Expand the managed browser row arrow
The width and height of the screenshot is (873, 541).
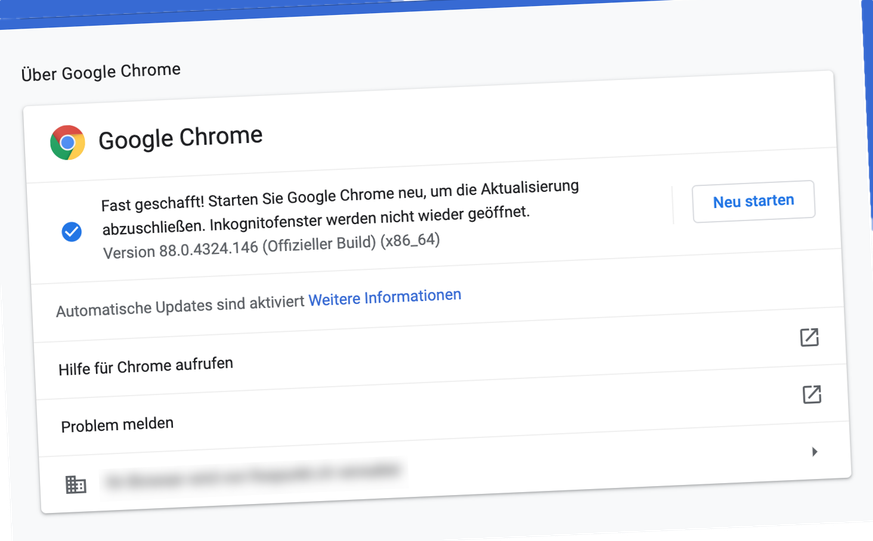coord(815,451)
